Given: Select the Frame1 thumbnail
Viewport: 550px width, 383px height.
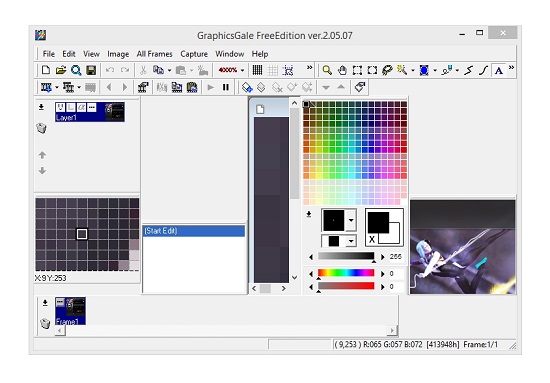Looking at the screenshot, I should [70, 311].
